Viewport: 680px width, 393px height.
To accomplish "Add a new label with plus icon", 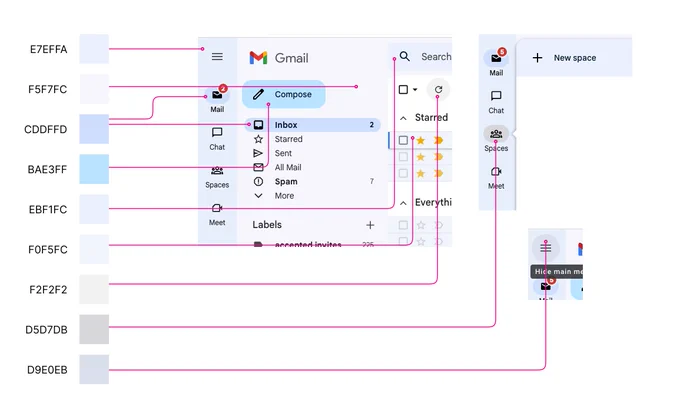I will (370, 225).
